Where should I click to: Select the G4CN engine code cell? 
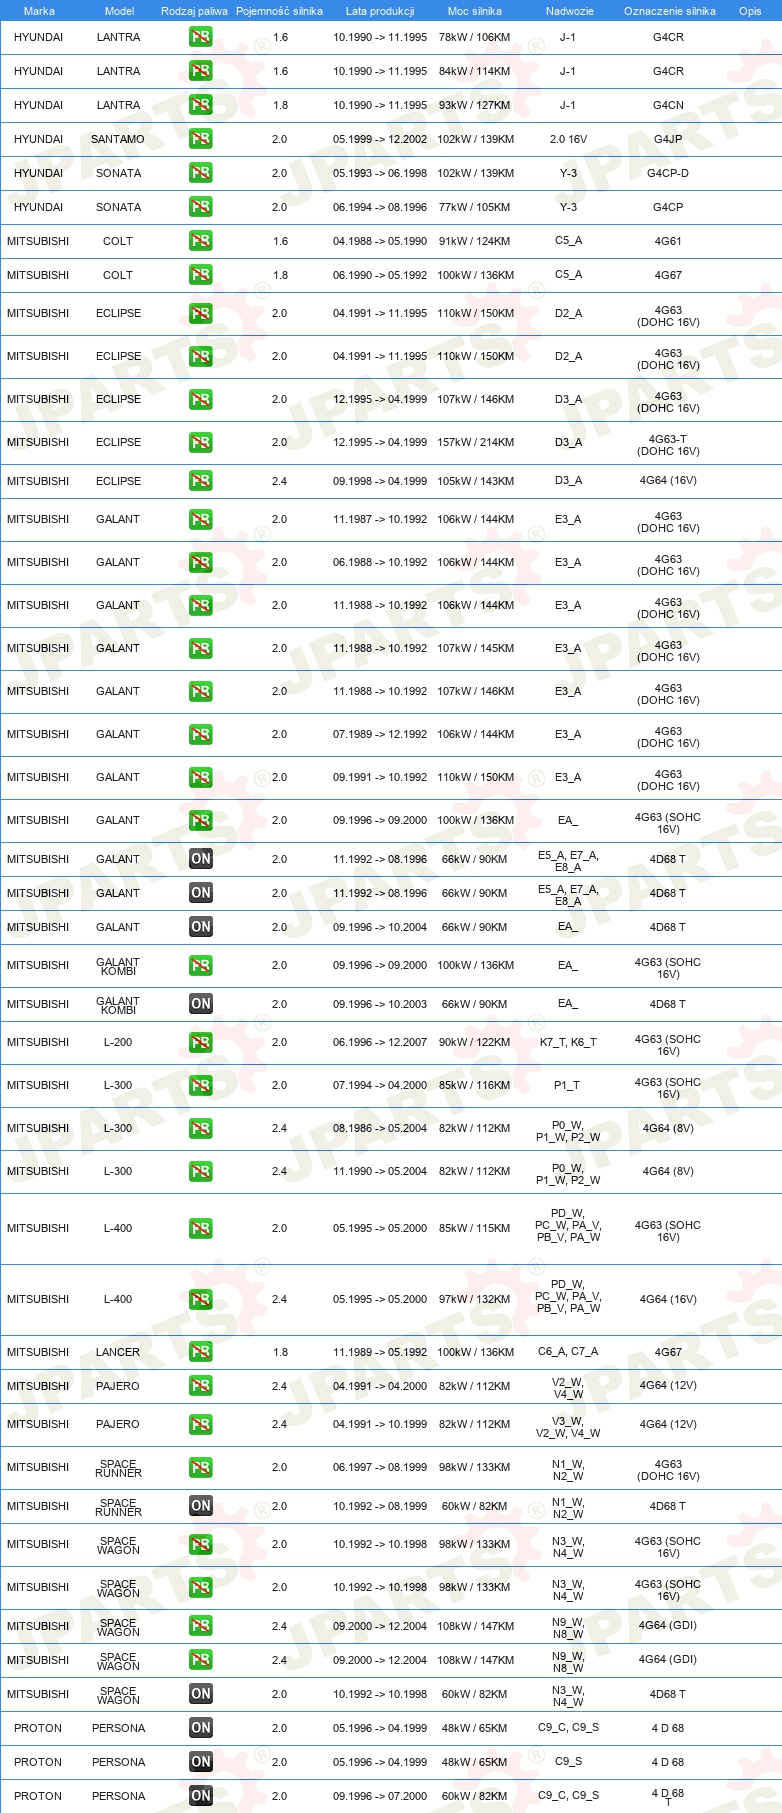pyautogui.click(x=668, y=105)
